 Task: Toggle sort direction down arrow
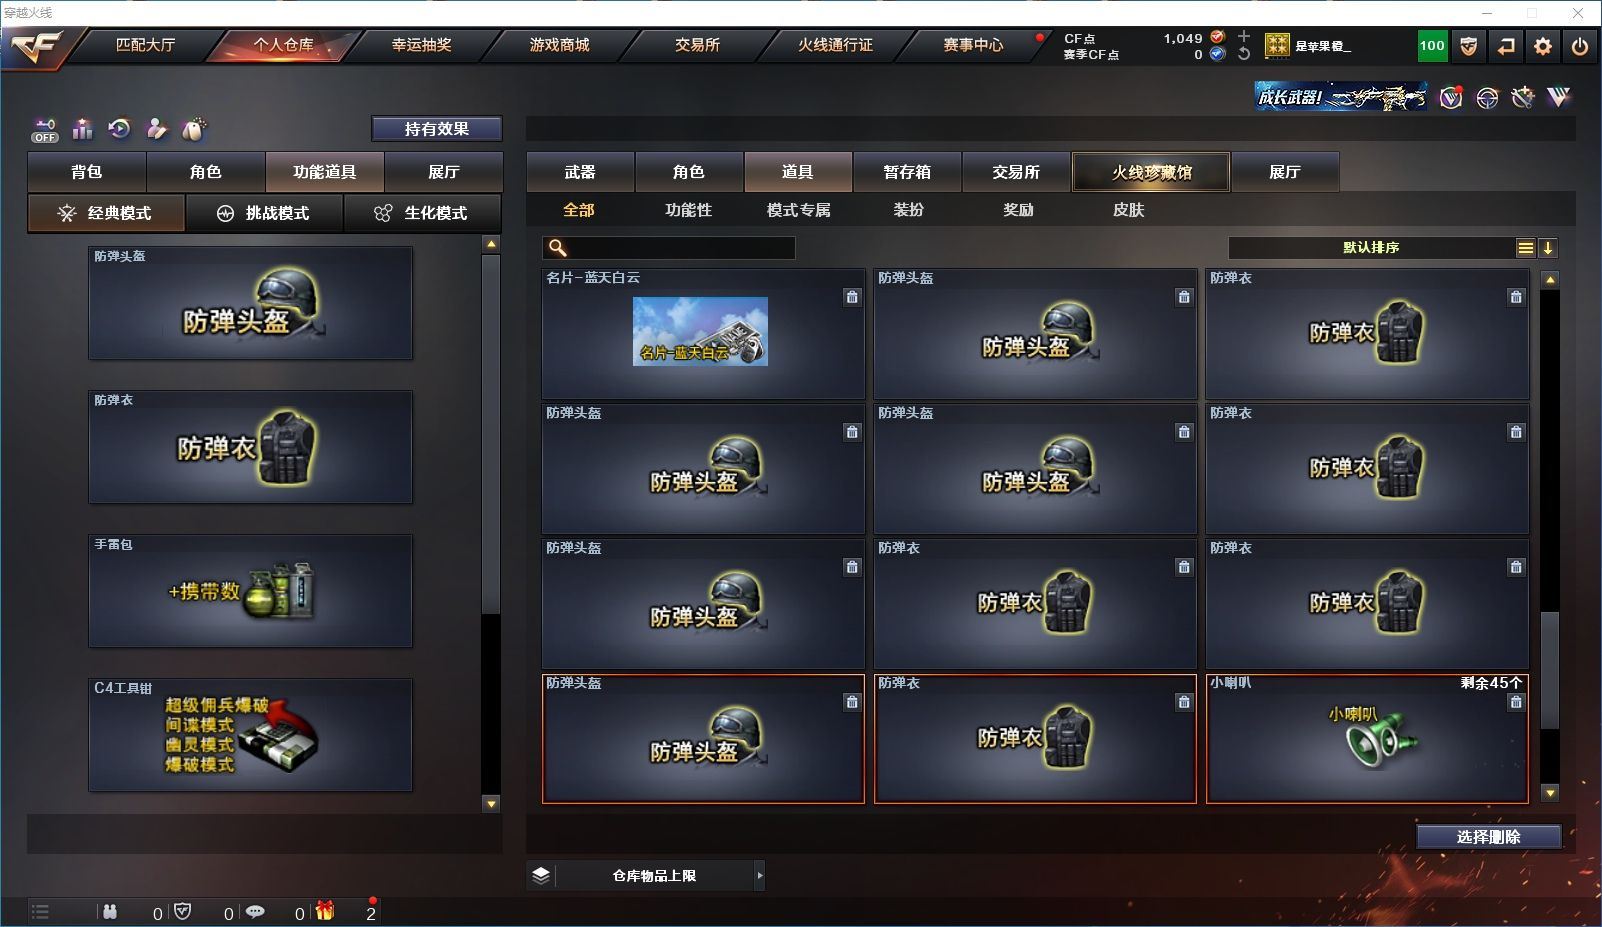click(x=1548, y=248)
